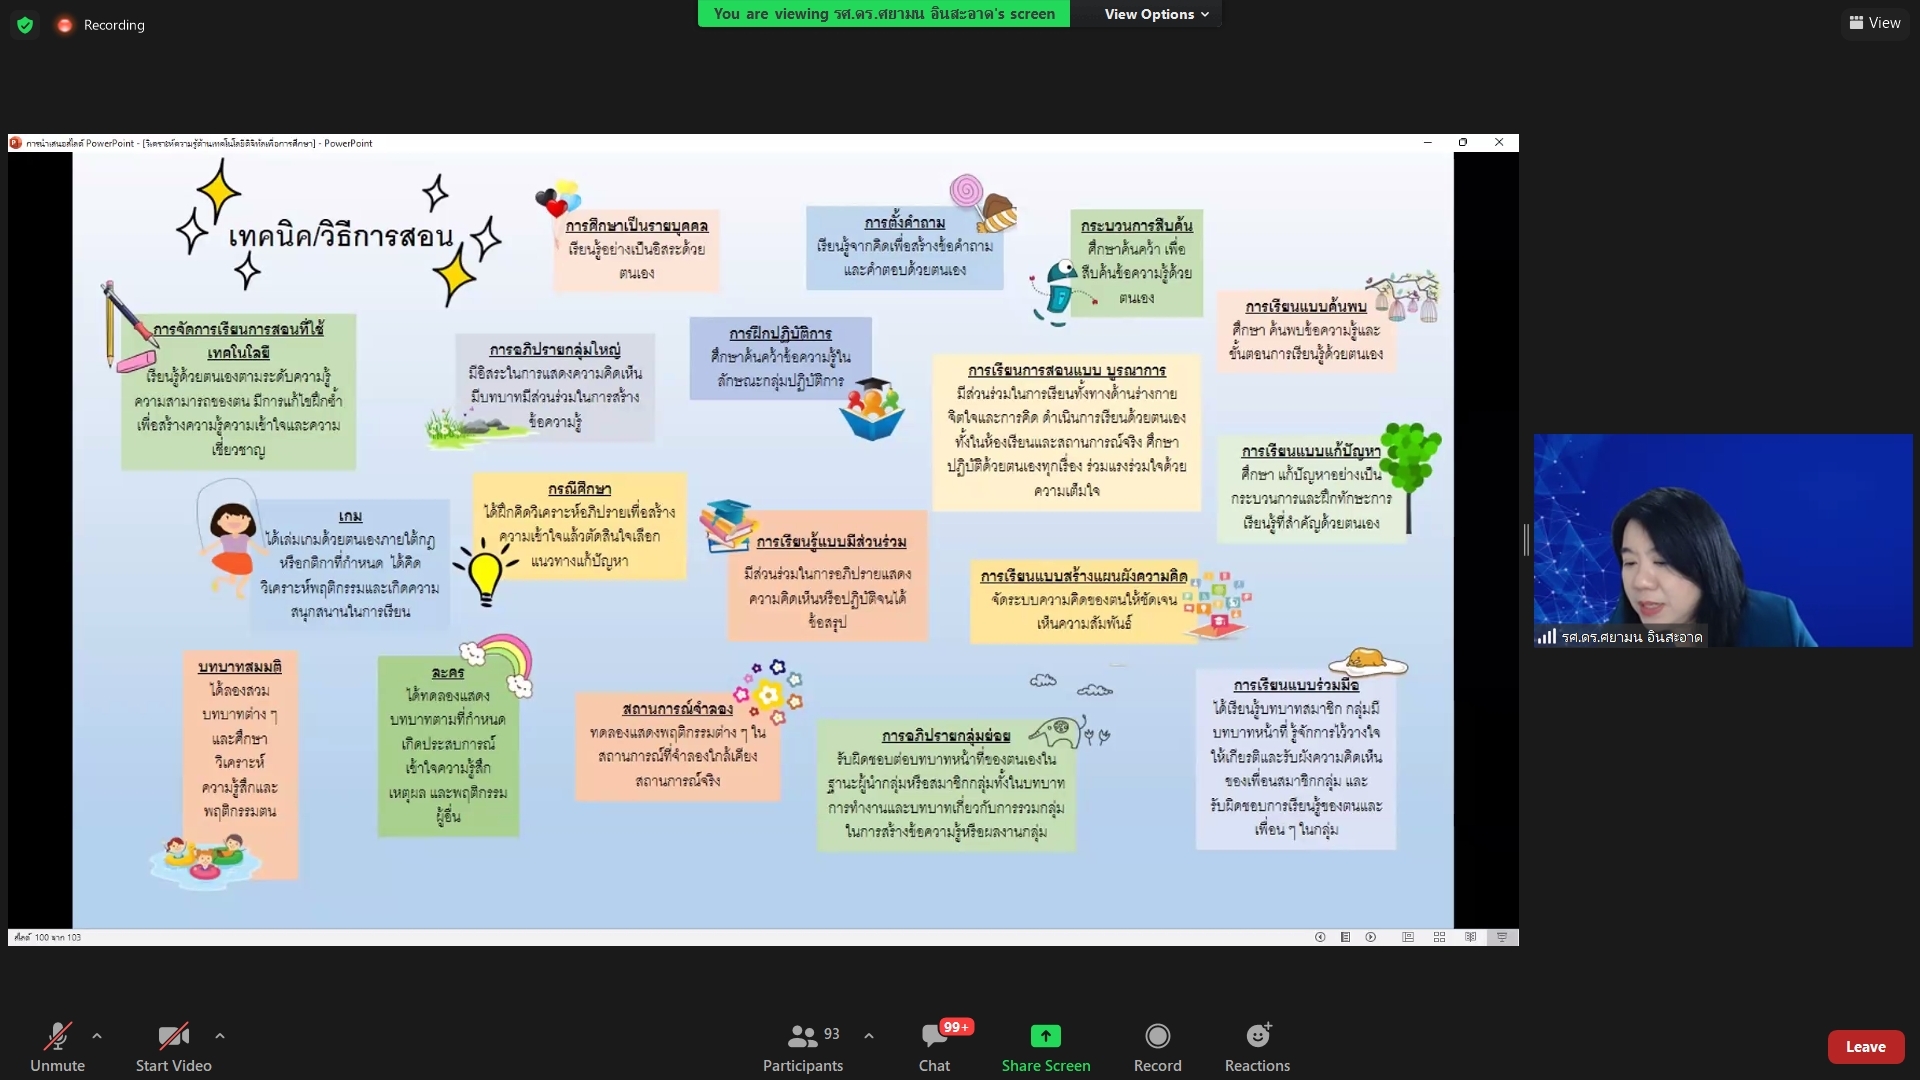Click the 'บทบาทสมมติ' heading

(240, 666)
